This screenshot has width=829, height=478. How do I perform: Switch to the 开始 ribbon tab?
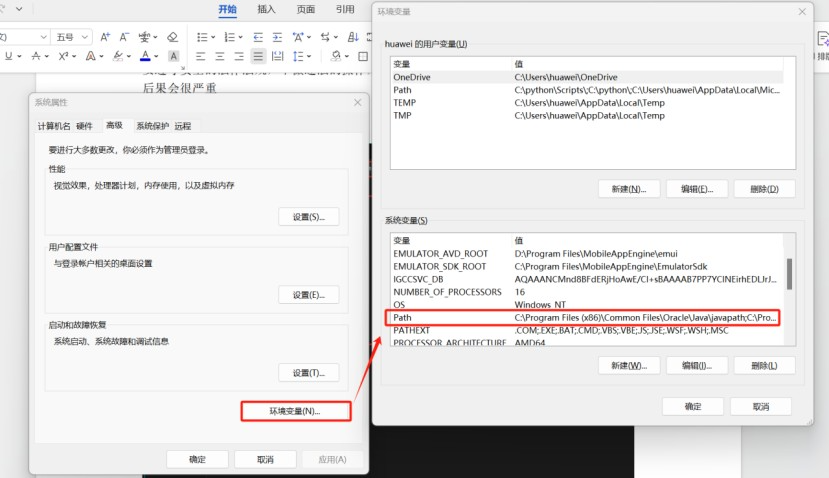(x=227, y=9)
